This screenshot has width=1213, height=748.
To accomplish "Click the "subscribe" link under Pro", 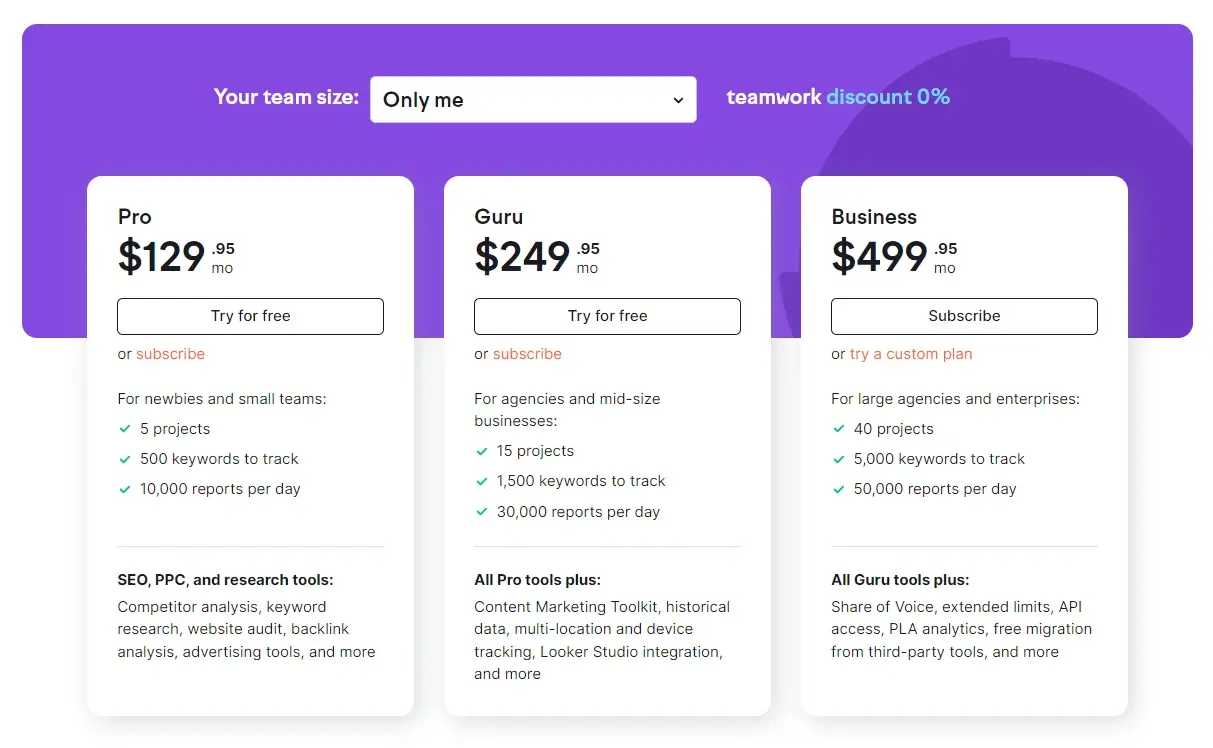I will pyautogui.click(x=170, y=353).
